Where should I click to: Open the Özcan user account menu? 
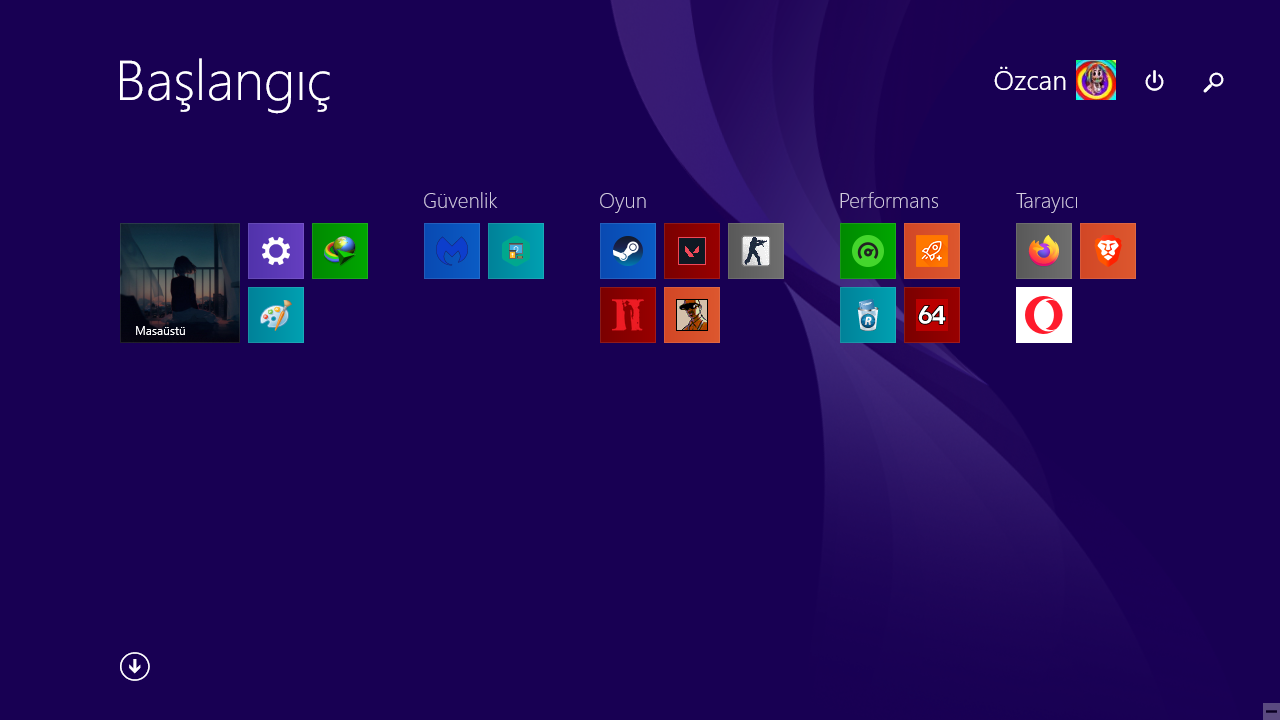coord(1054,80)
